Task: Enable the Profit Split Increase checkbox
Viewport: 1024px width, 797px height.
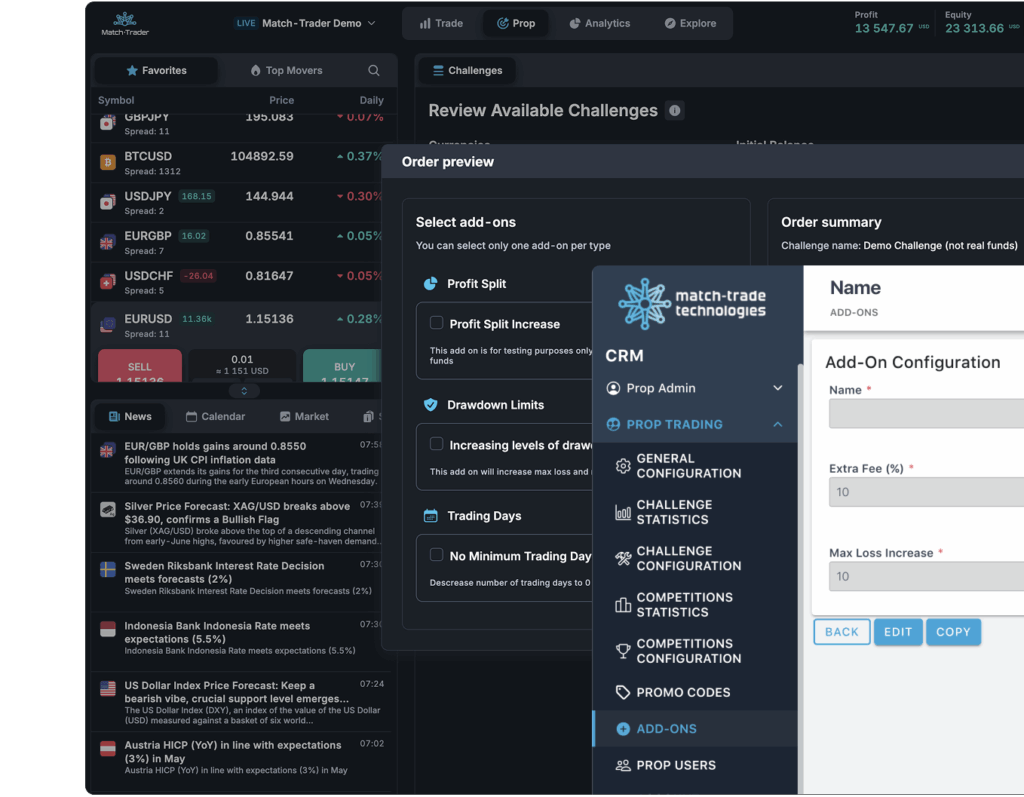Action: (x=437, y=323)
